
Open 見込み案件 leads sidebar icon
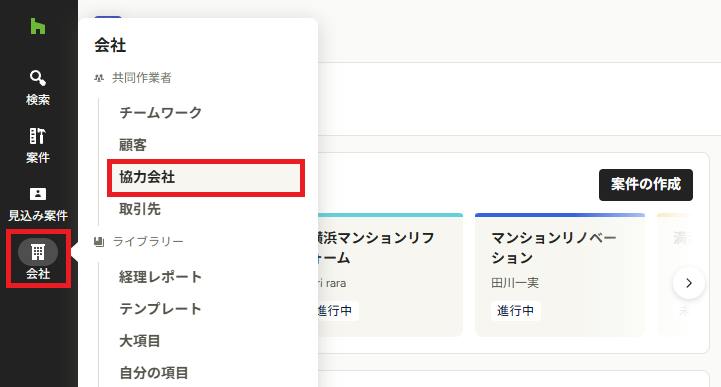(38, 194)
